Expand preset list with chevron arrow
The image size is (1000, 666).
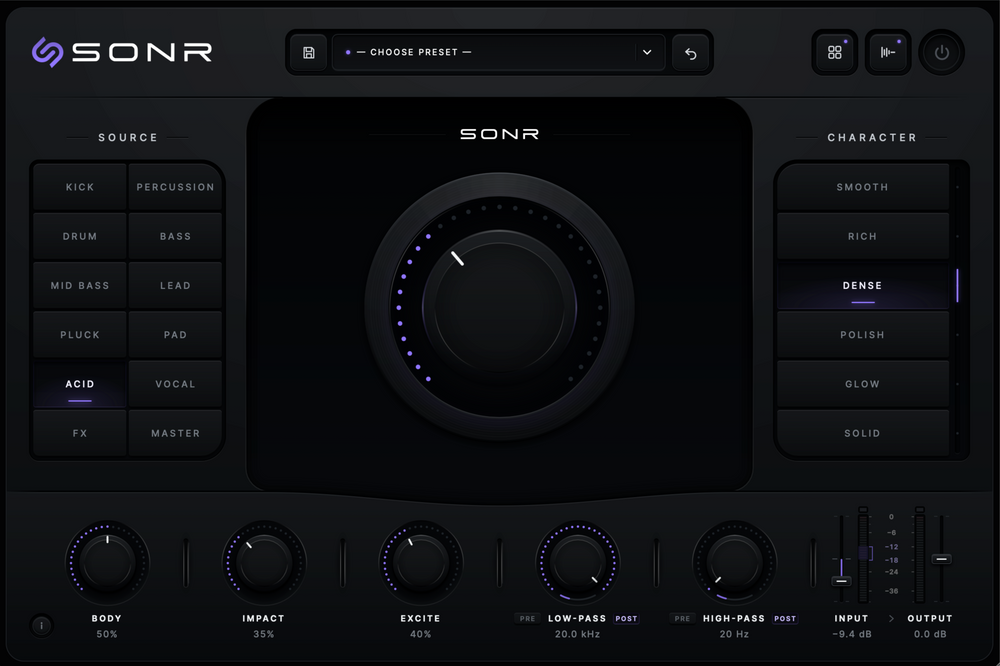pyautogui.click(x=647, y=52)
